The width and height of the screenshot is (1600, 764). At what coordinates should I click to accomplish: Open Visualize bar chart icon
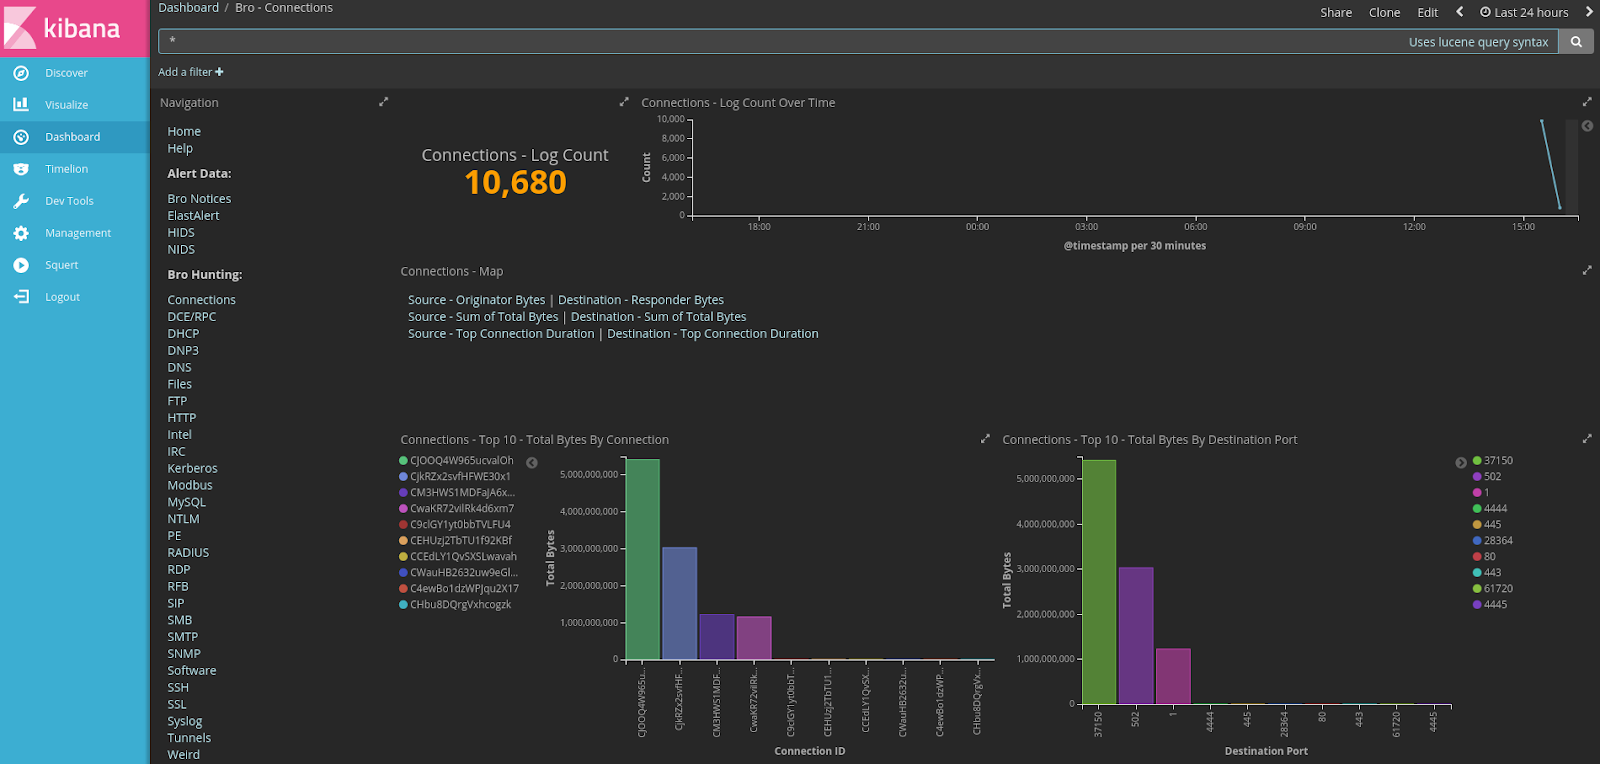click(x=21, y=105)
